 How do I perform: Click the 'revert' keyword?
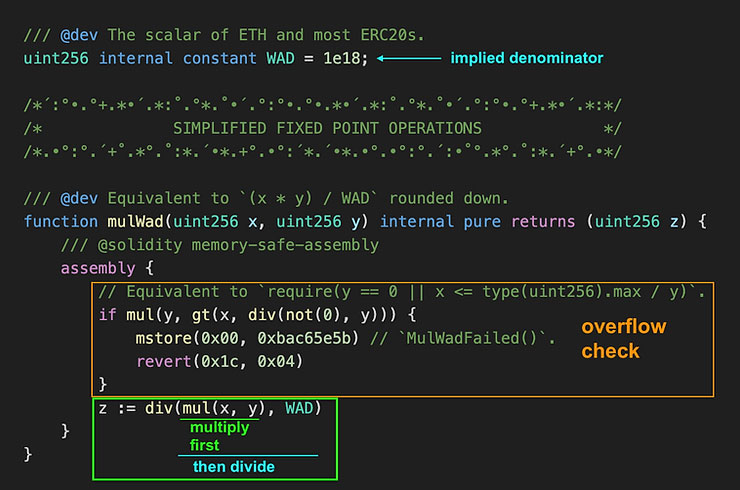pyautogui.click(x=163, y=362)
